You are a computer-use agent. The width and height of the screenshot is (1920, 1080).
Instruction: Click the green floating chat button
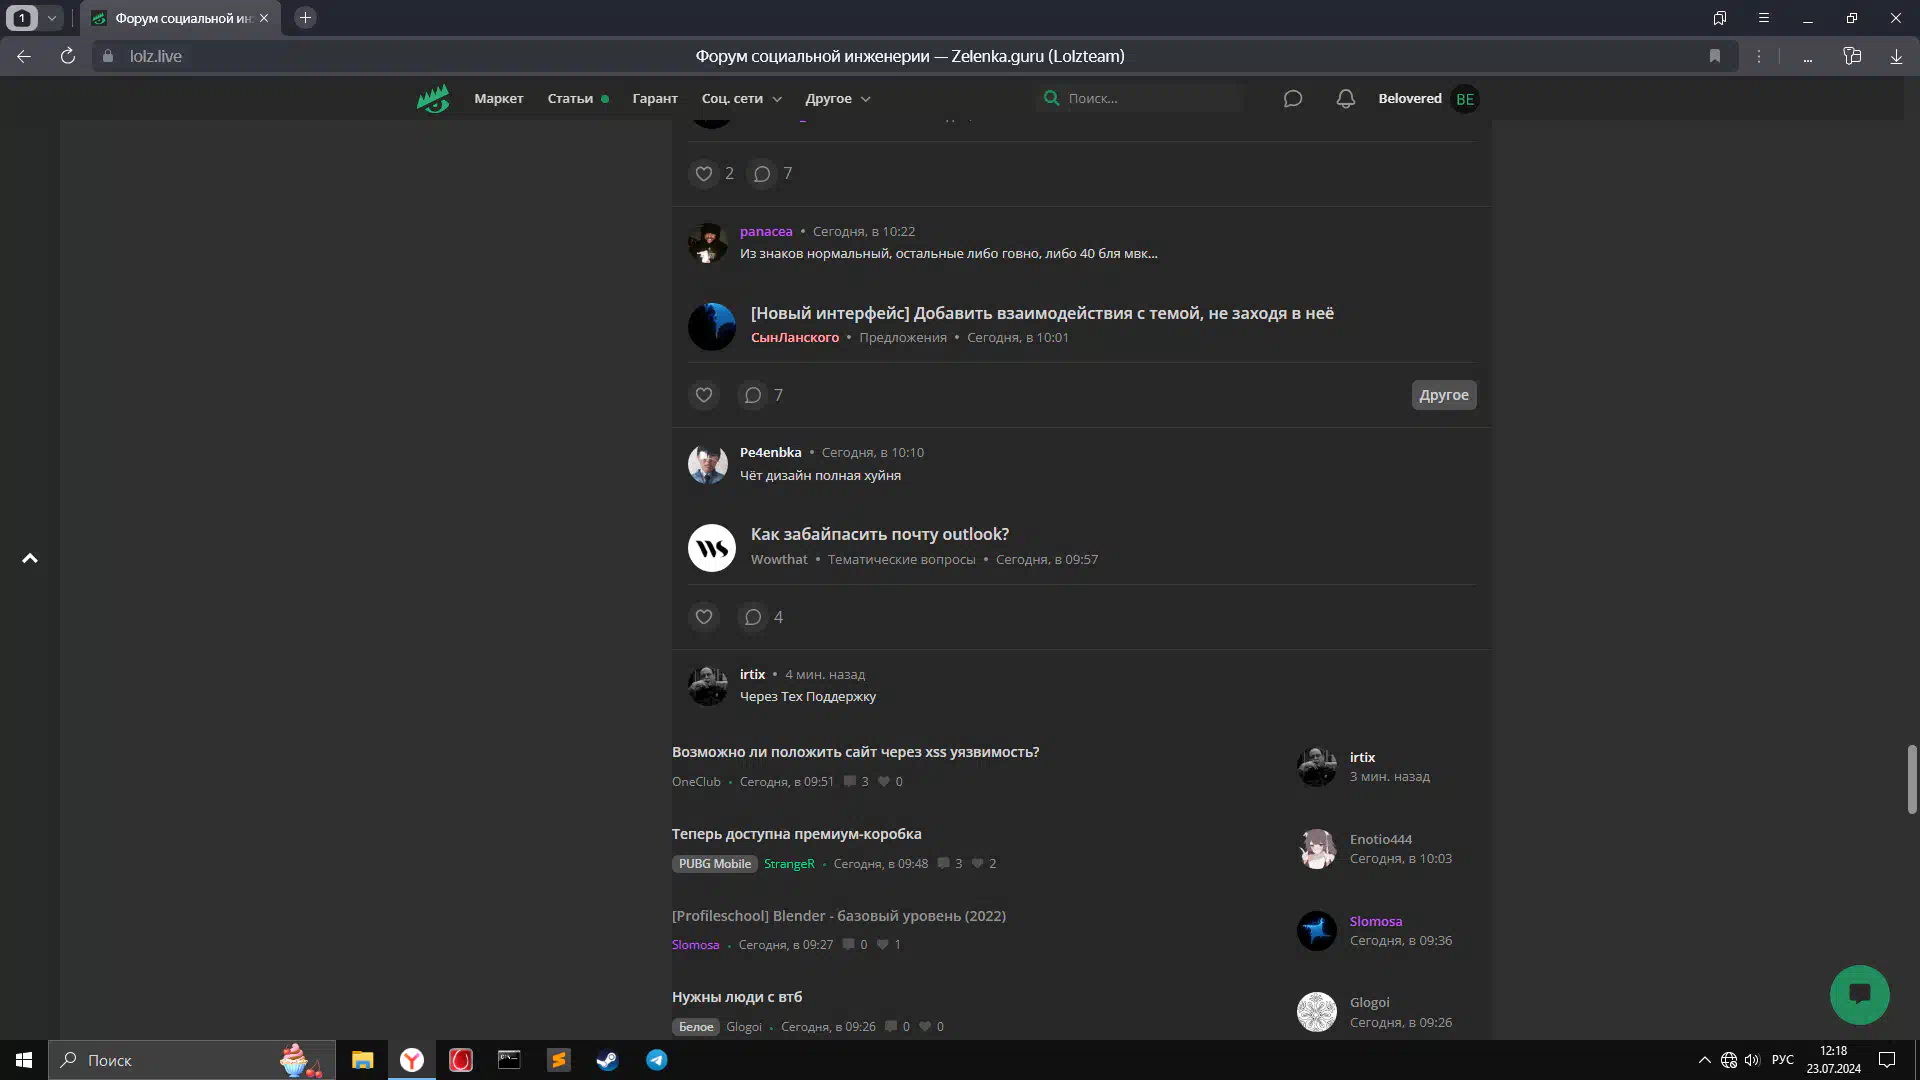coord(1859,994)
